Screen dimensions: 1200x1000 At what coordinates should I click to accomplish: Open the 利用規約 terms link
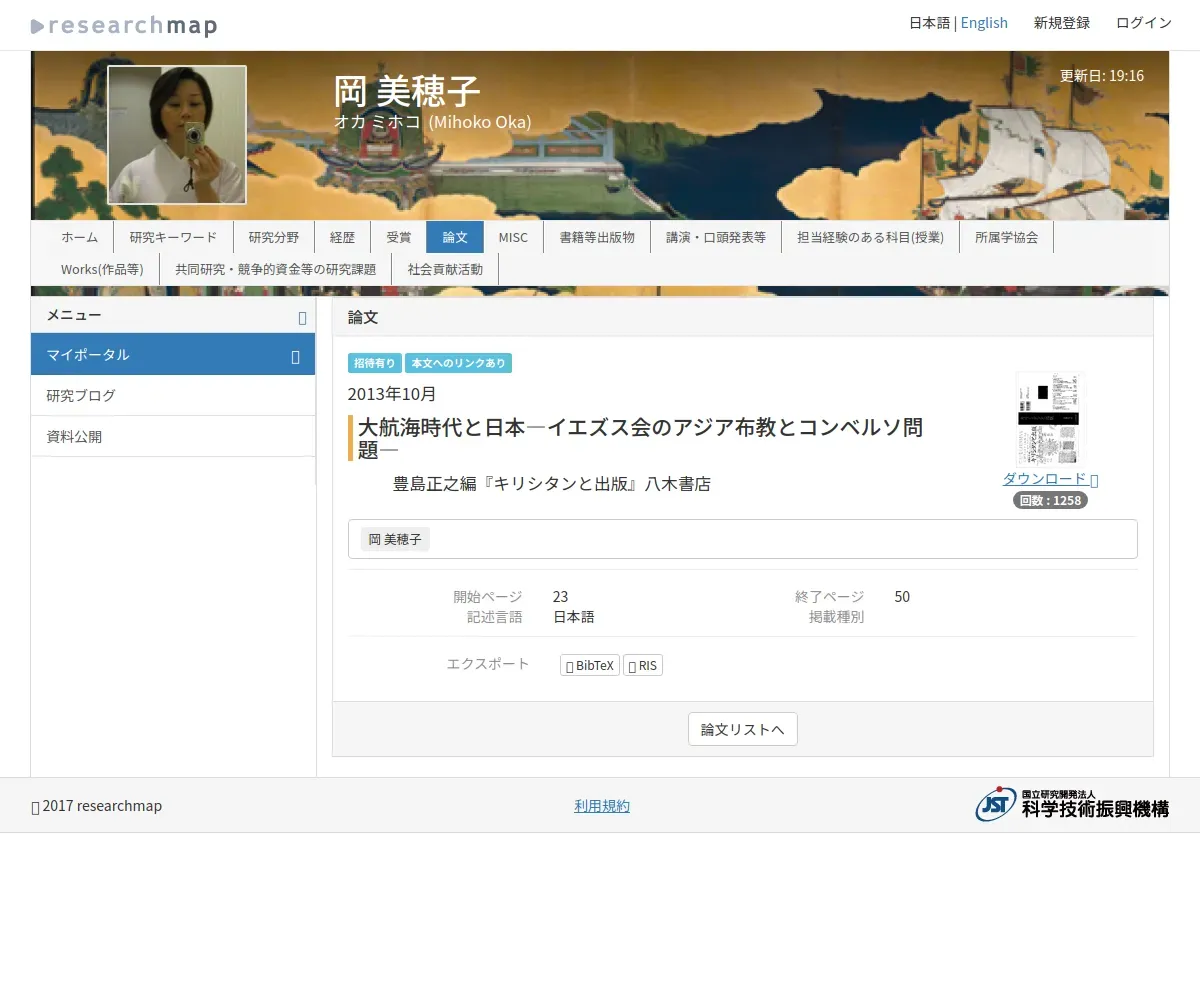click(602, 806)
